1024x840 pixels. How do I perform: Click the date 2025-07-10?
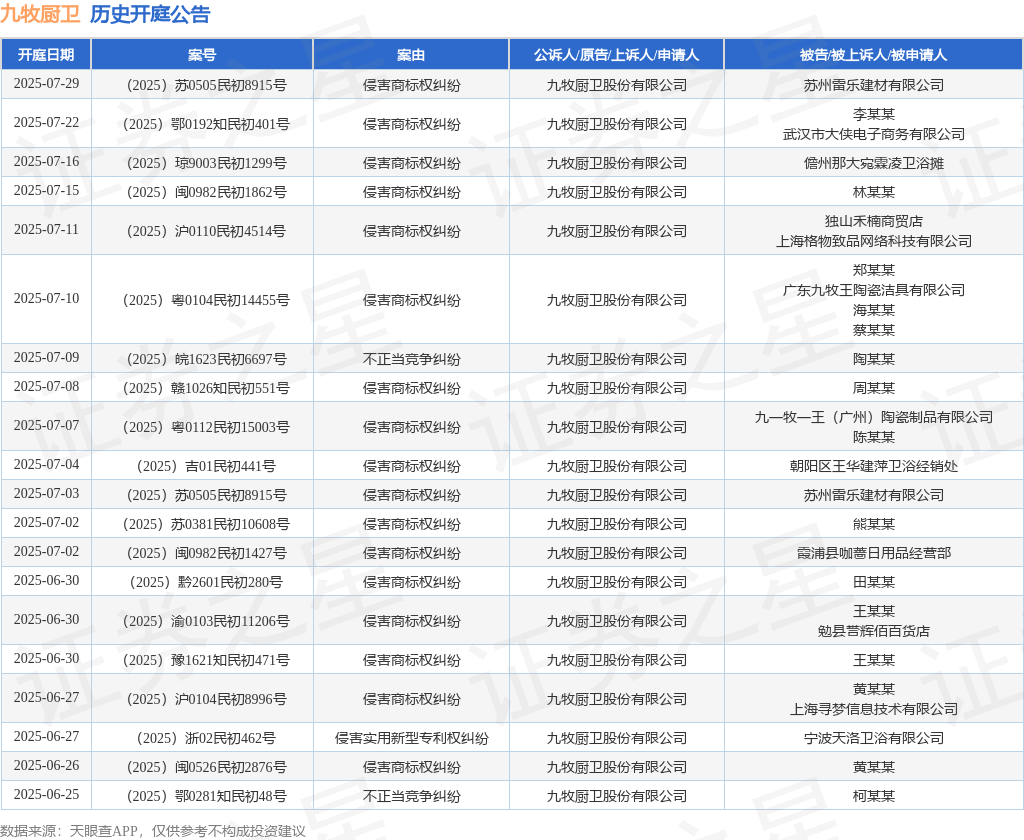pos(46,299)
